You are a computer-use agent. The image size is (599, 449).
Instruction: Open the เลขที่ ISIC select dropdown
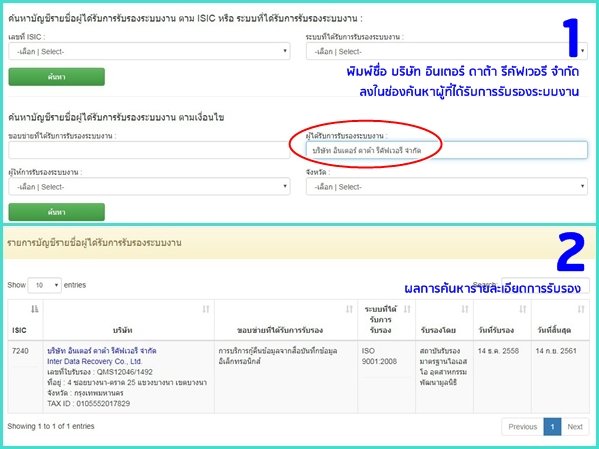click(x=149, y=51)
